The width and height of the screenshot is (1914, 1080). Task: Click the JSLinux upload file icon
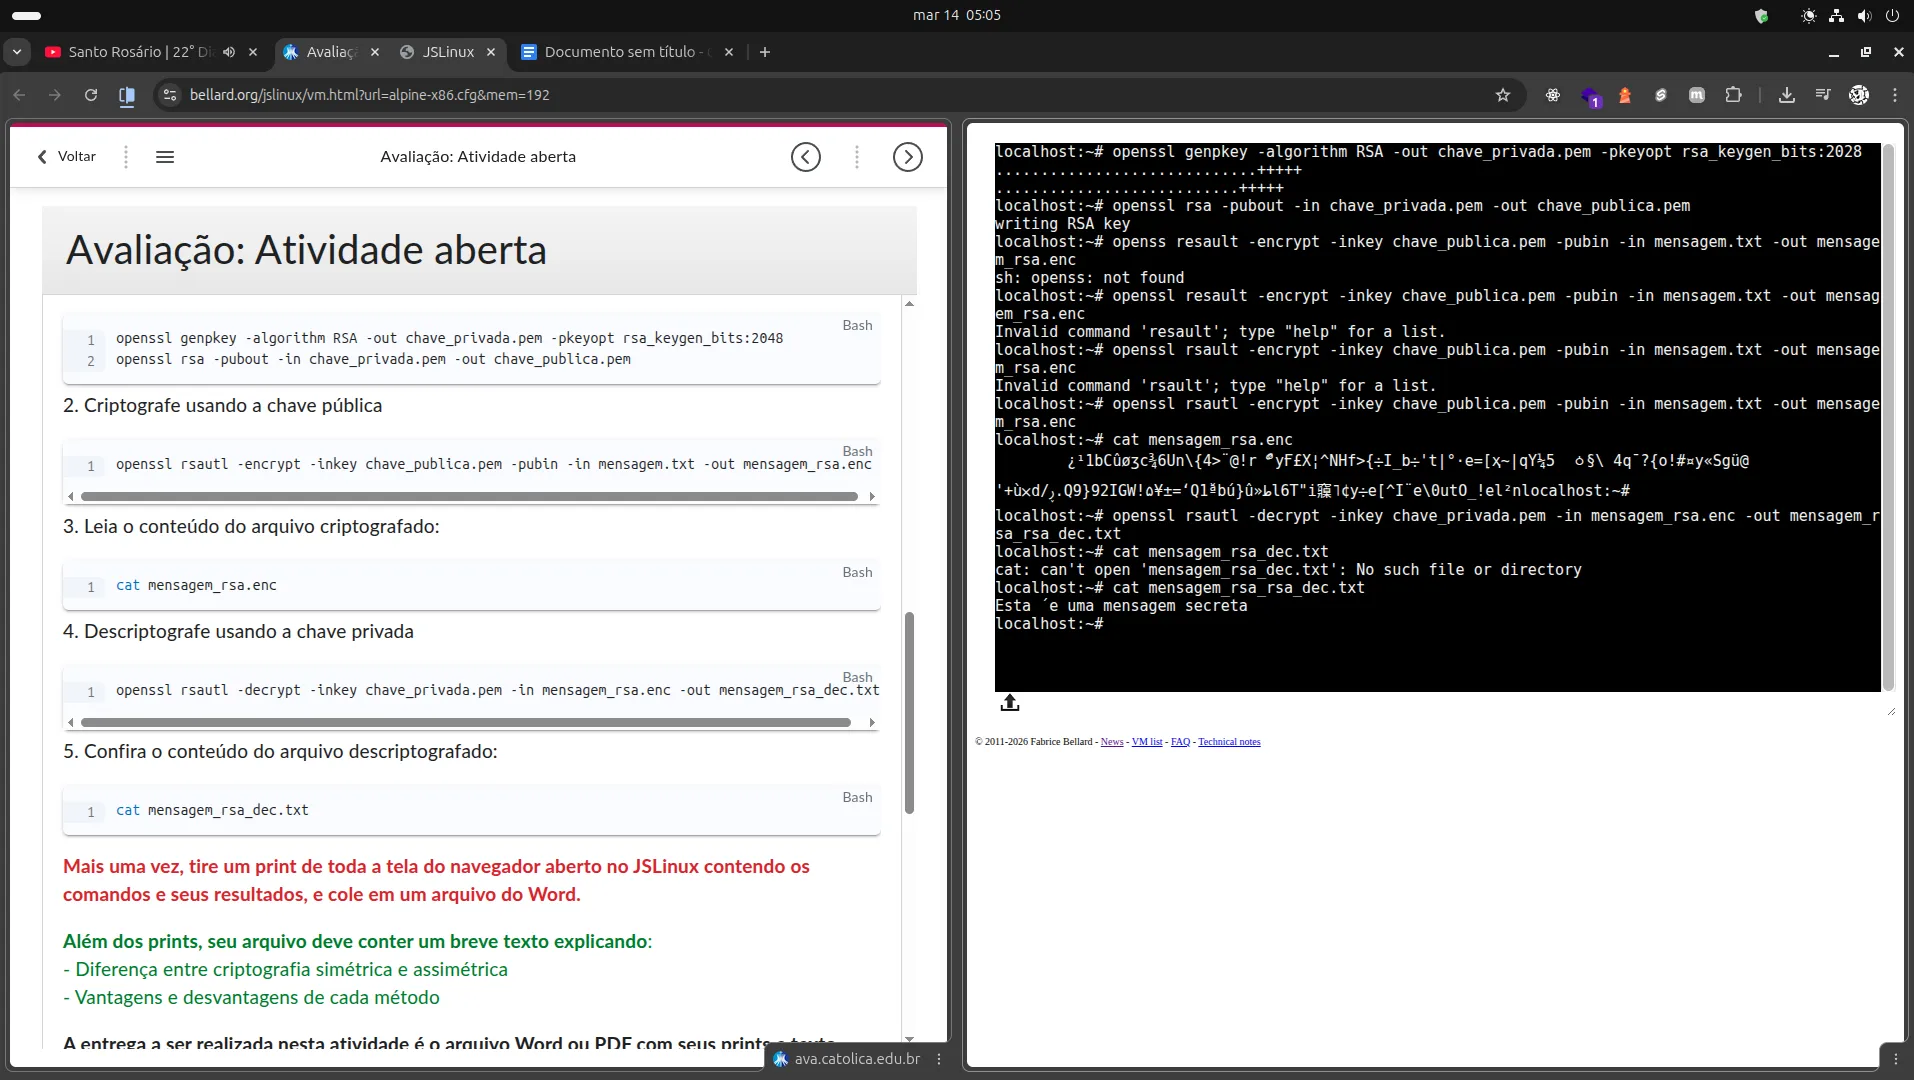(x=1009, y=703)
